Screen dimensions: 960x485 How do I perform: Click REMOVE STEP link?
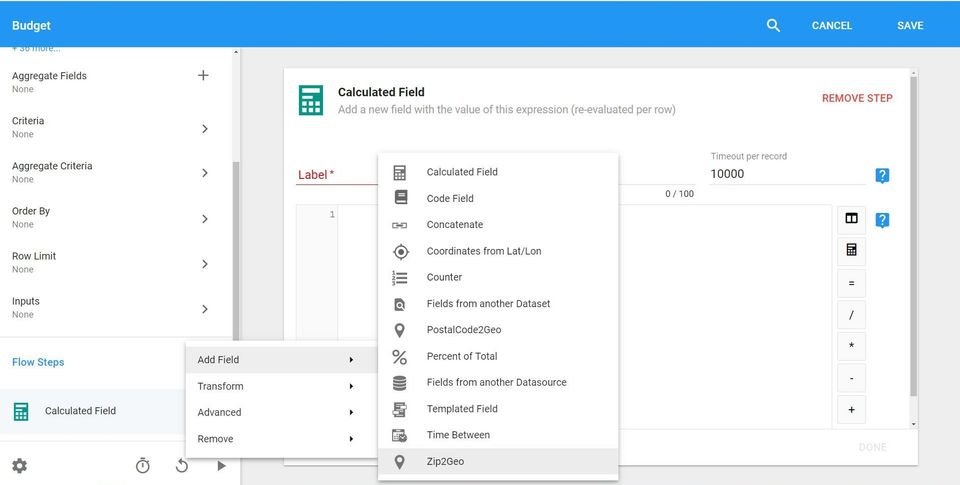tap(857, 98)
